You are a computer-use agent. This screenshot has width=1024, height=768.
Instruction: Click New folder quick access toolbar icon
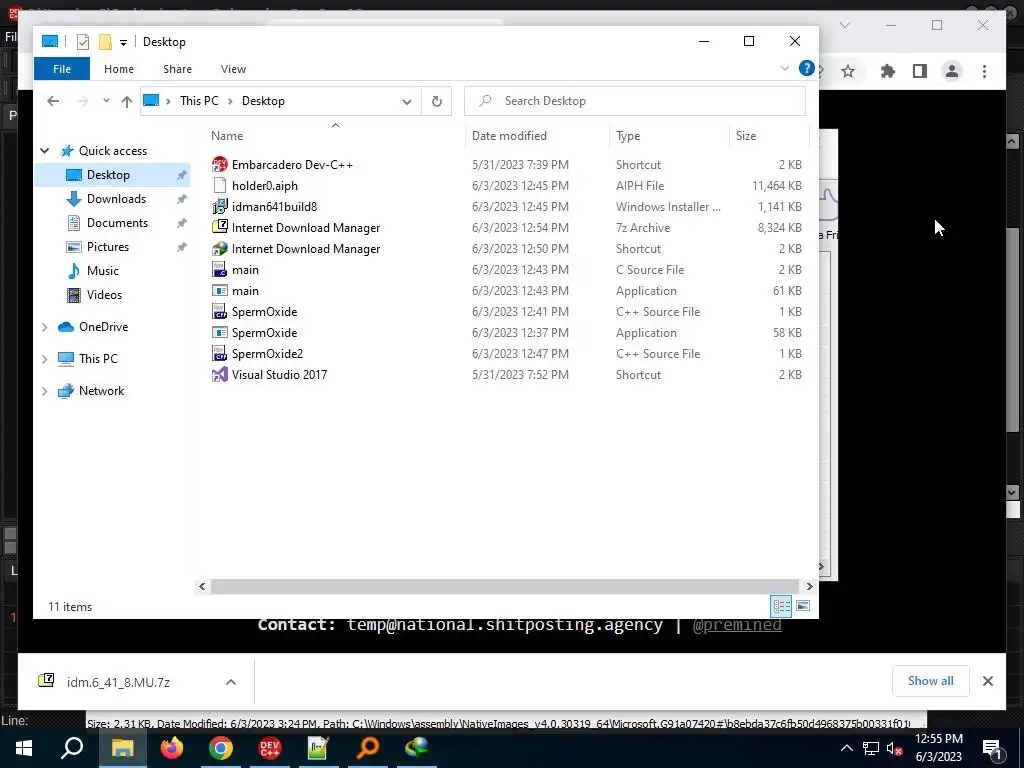coord(105,42)
